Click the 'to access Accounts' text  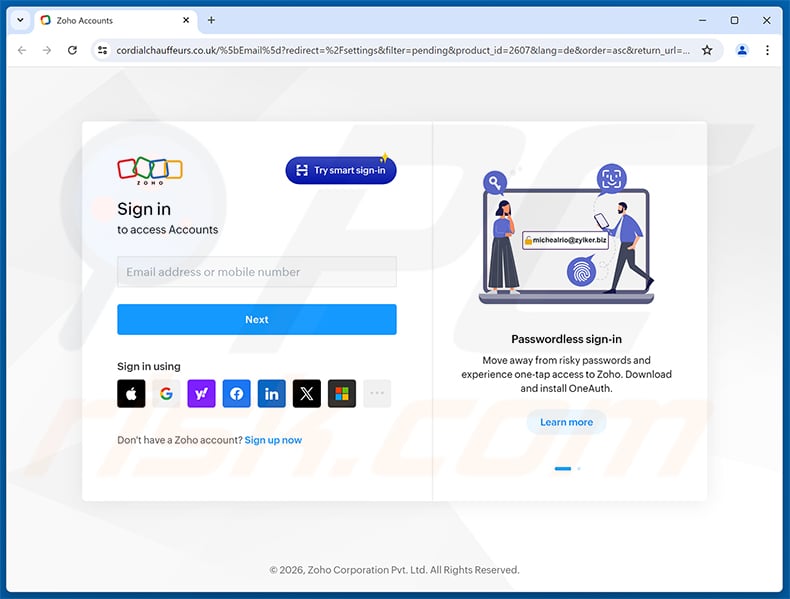(x=168, y=230)
